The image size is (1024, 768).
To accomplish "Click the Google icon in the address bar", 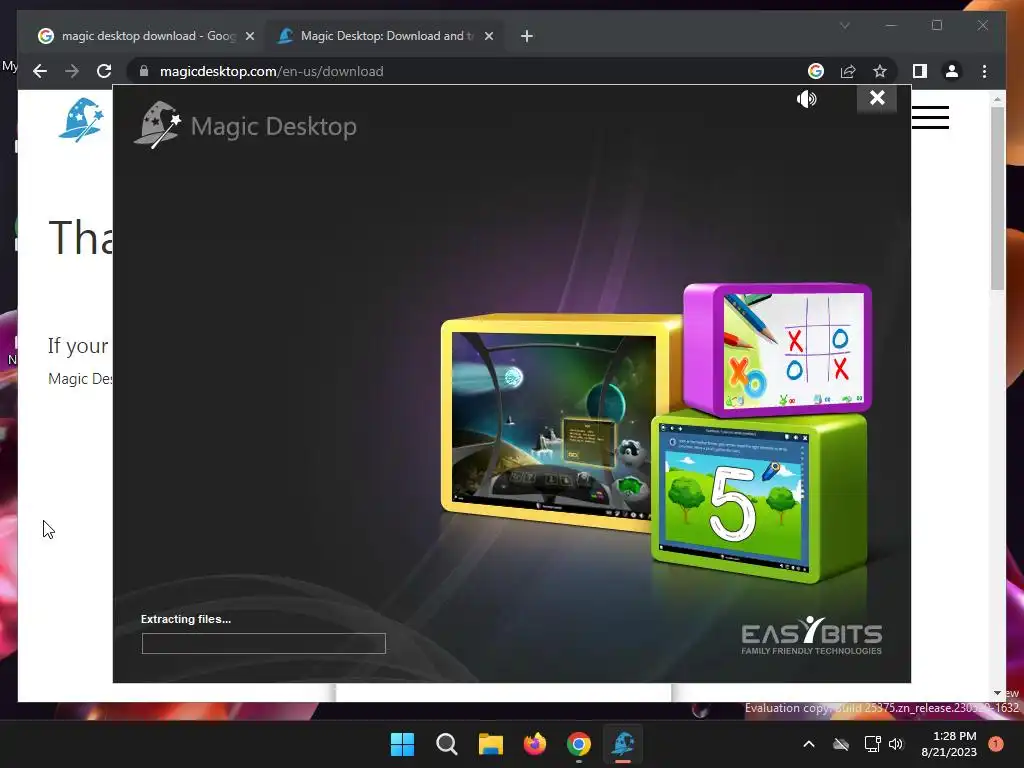I will 816,71.
